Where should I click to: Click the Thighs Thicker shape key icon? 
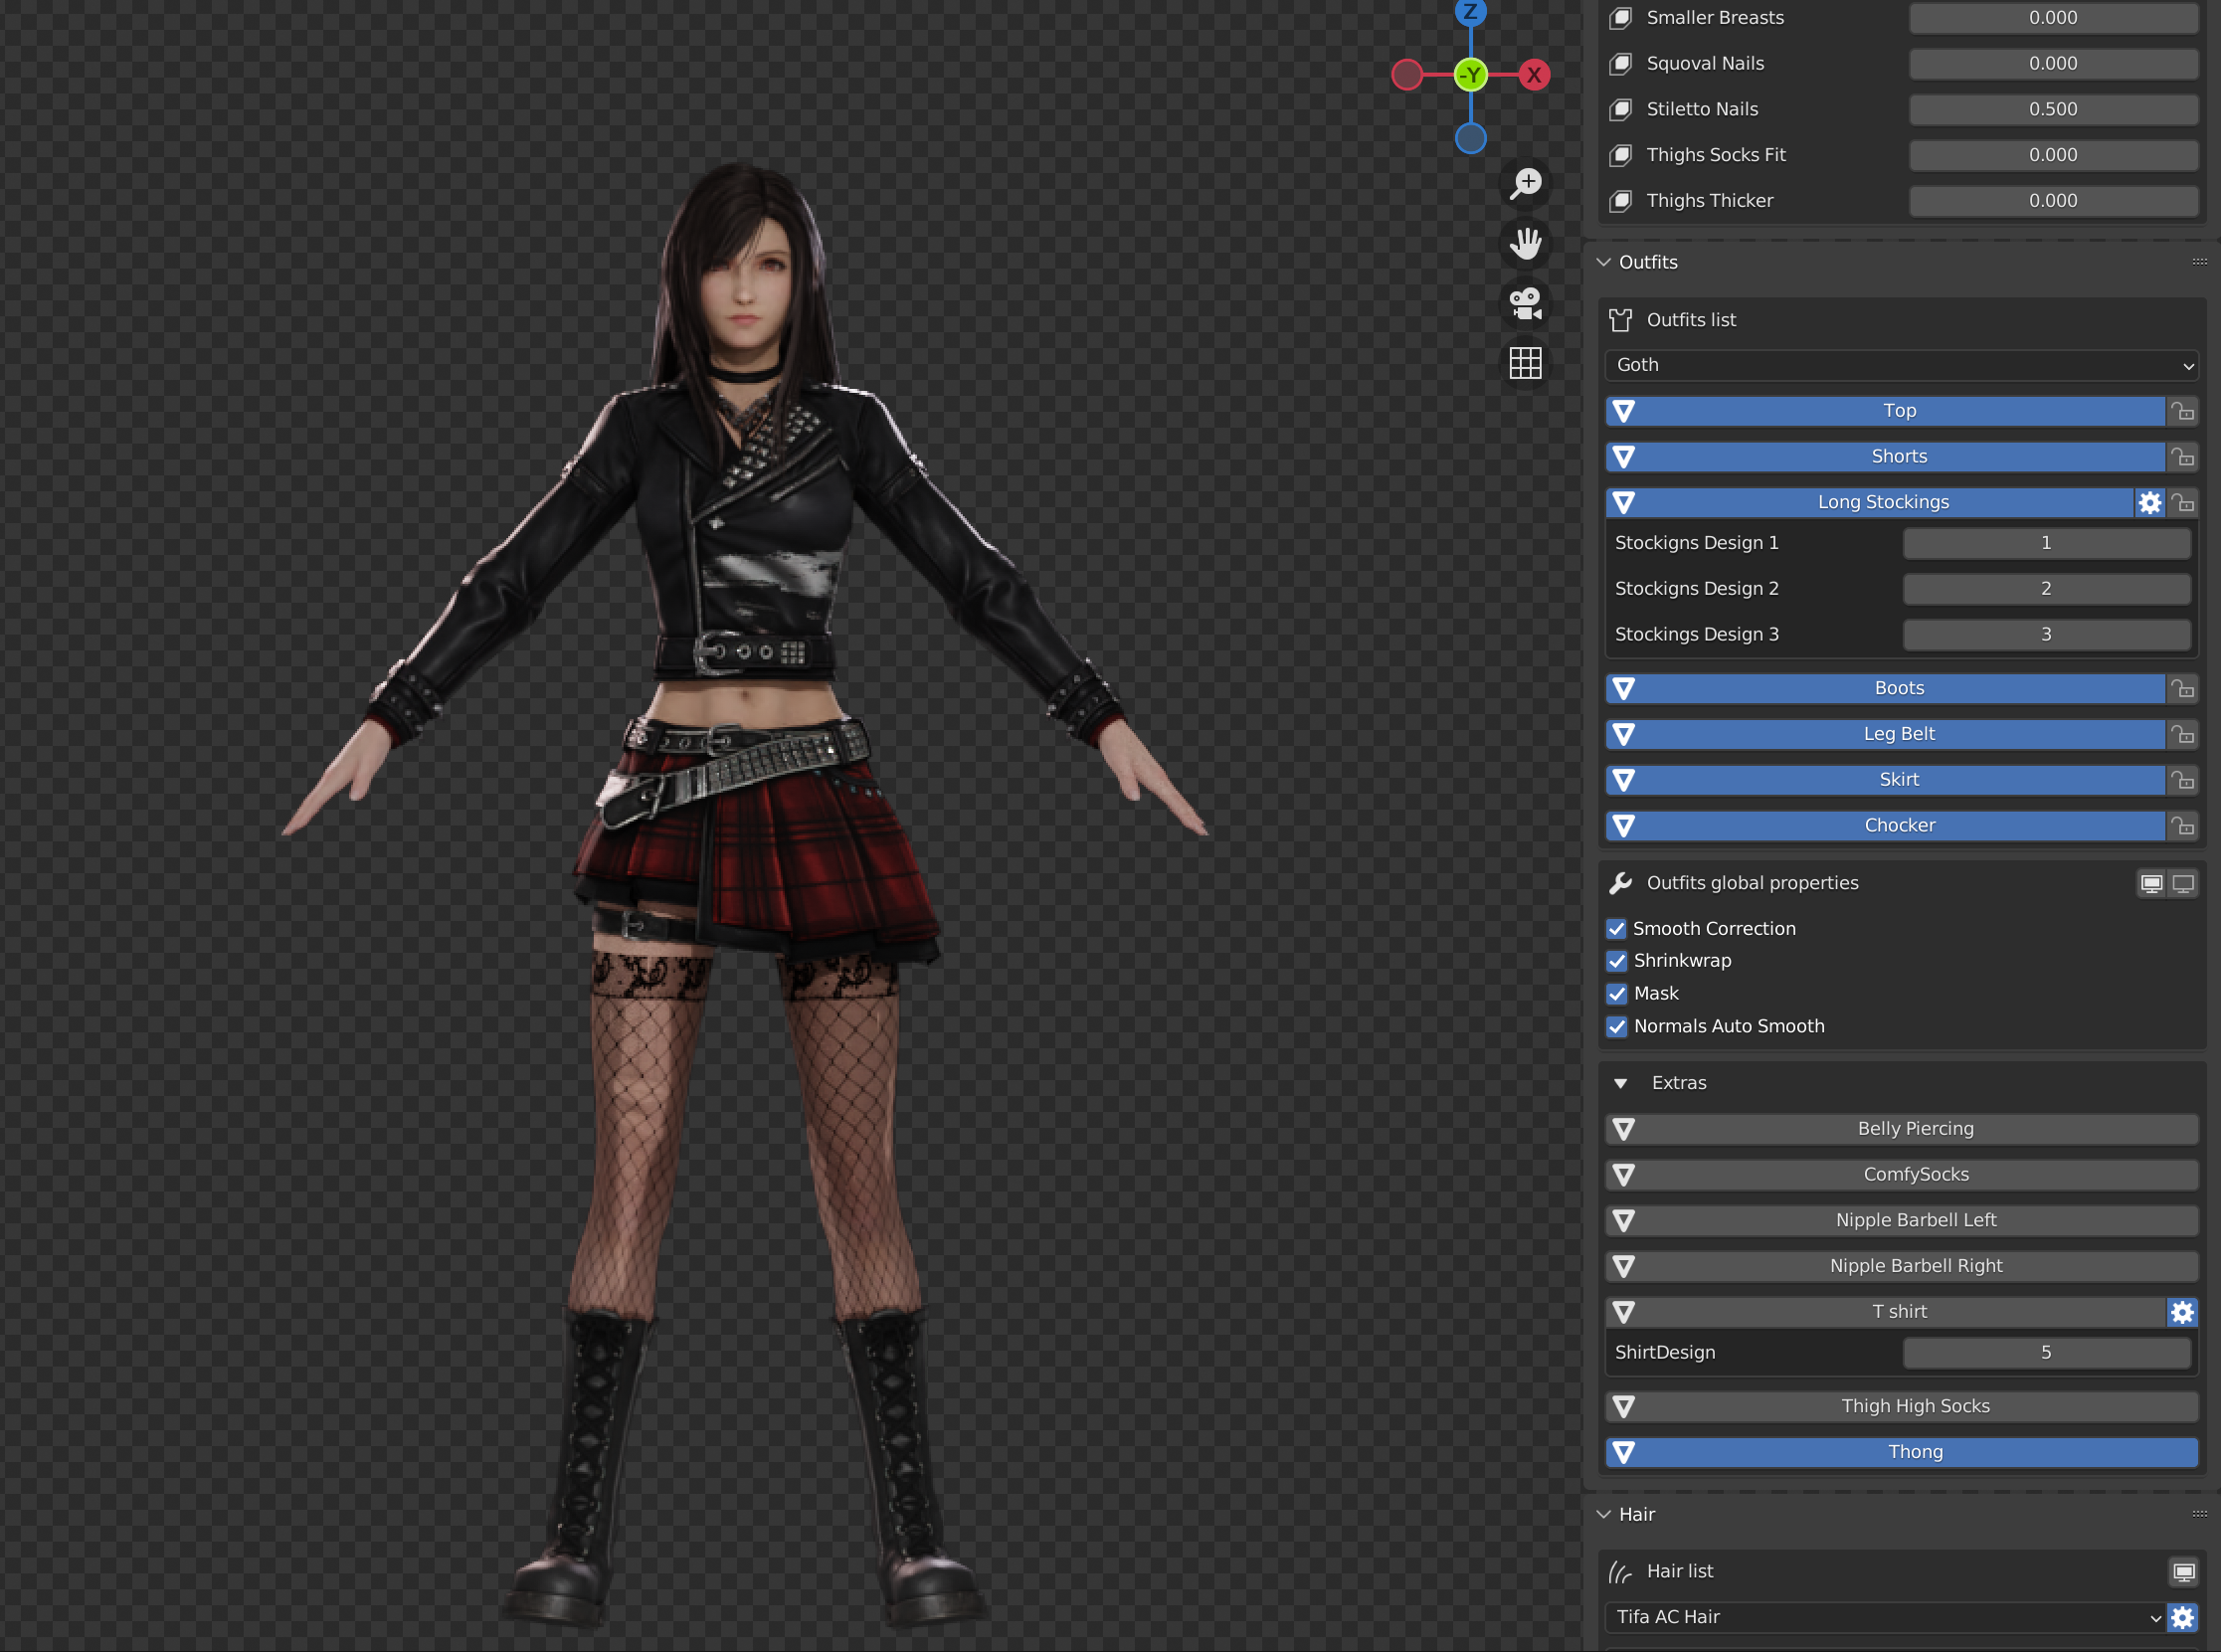coord(1620,201)
